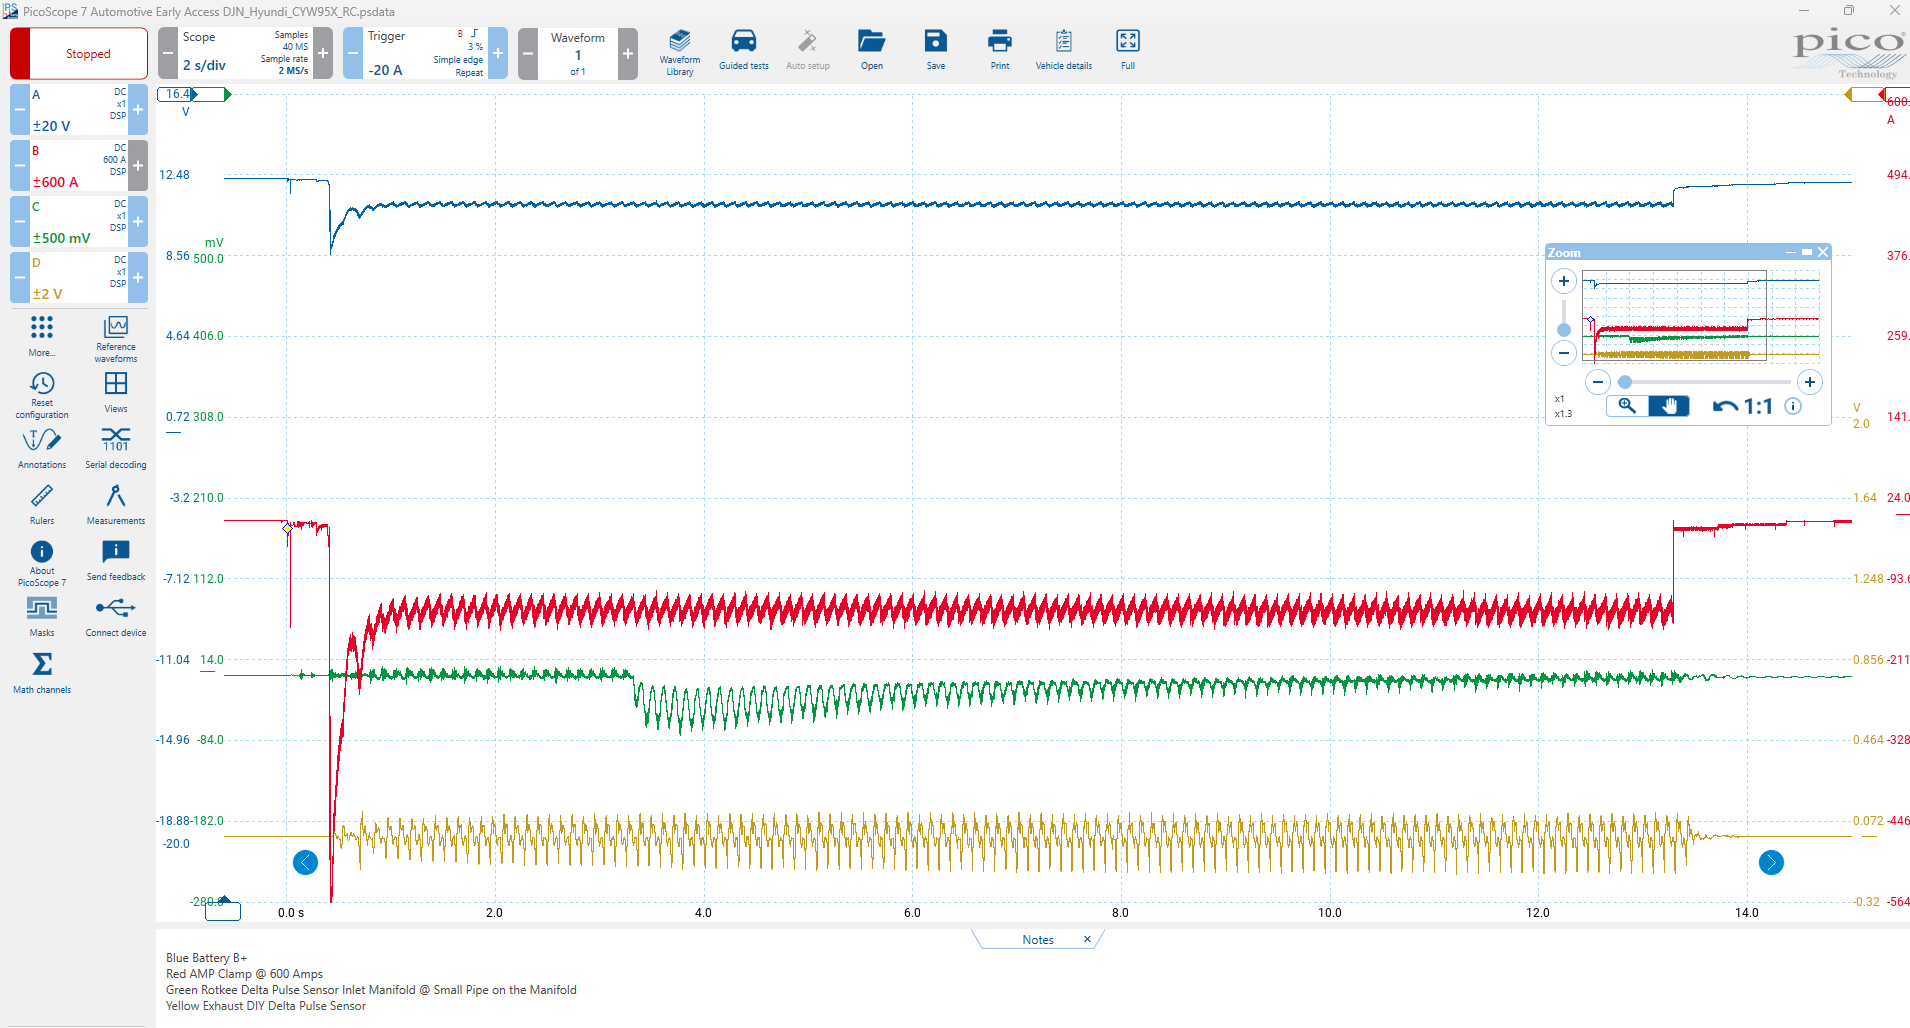The image size is (1910, 1028).
Task: Lower trigger threshold with minus
Action: [x=353, y=53]
